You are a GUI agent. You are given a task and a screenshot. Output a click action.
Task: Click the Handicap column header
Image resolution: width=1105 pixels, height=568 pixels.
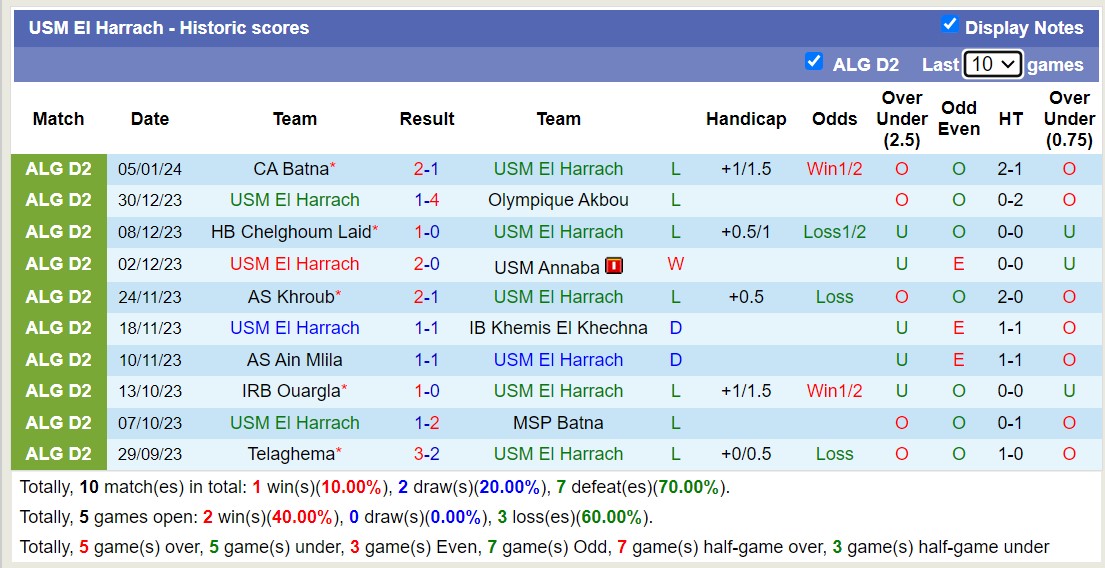(x=746, y=119)
